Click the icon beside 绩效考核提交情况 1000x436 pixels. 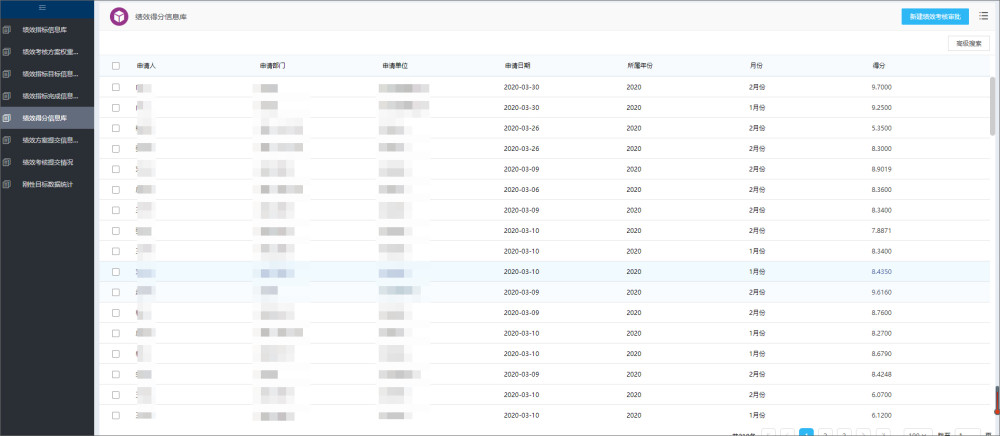coord(7,162)
